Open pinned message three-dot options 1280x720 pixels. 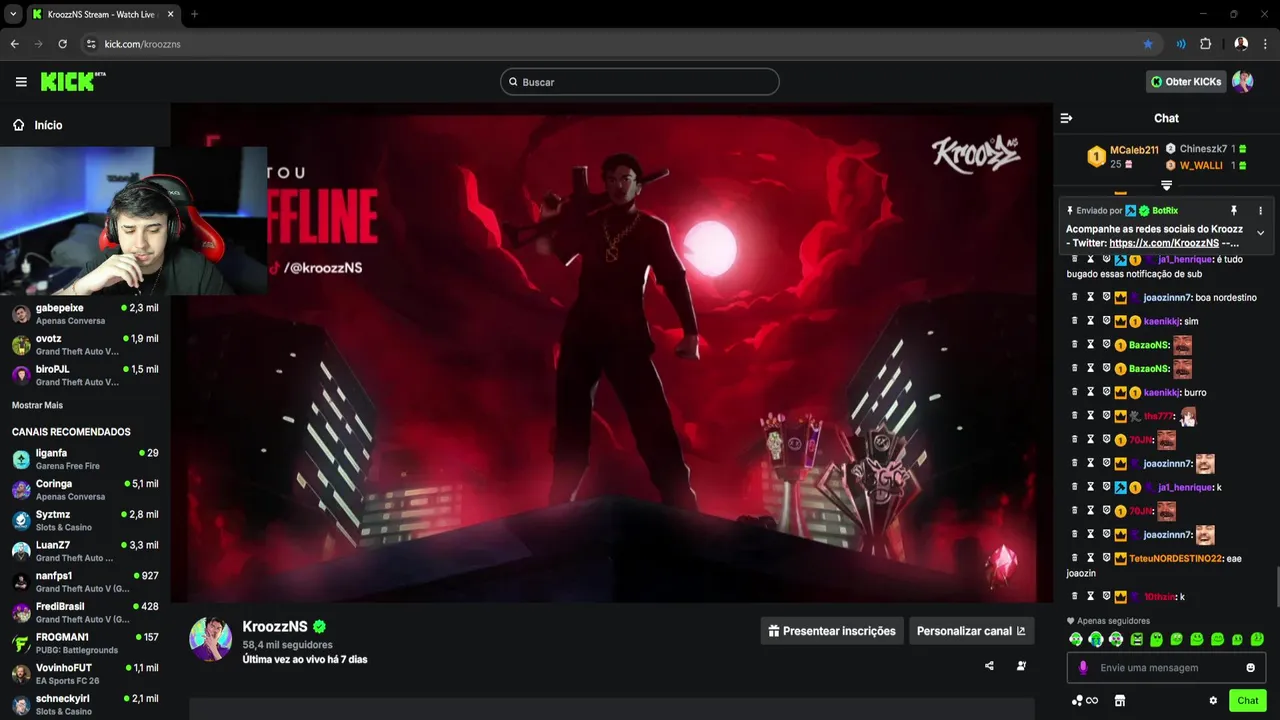pyautogui.click(x=1260, y=211)
